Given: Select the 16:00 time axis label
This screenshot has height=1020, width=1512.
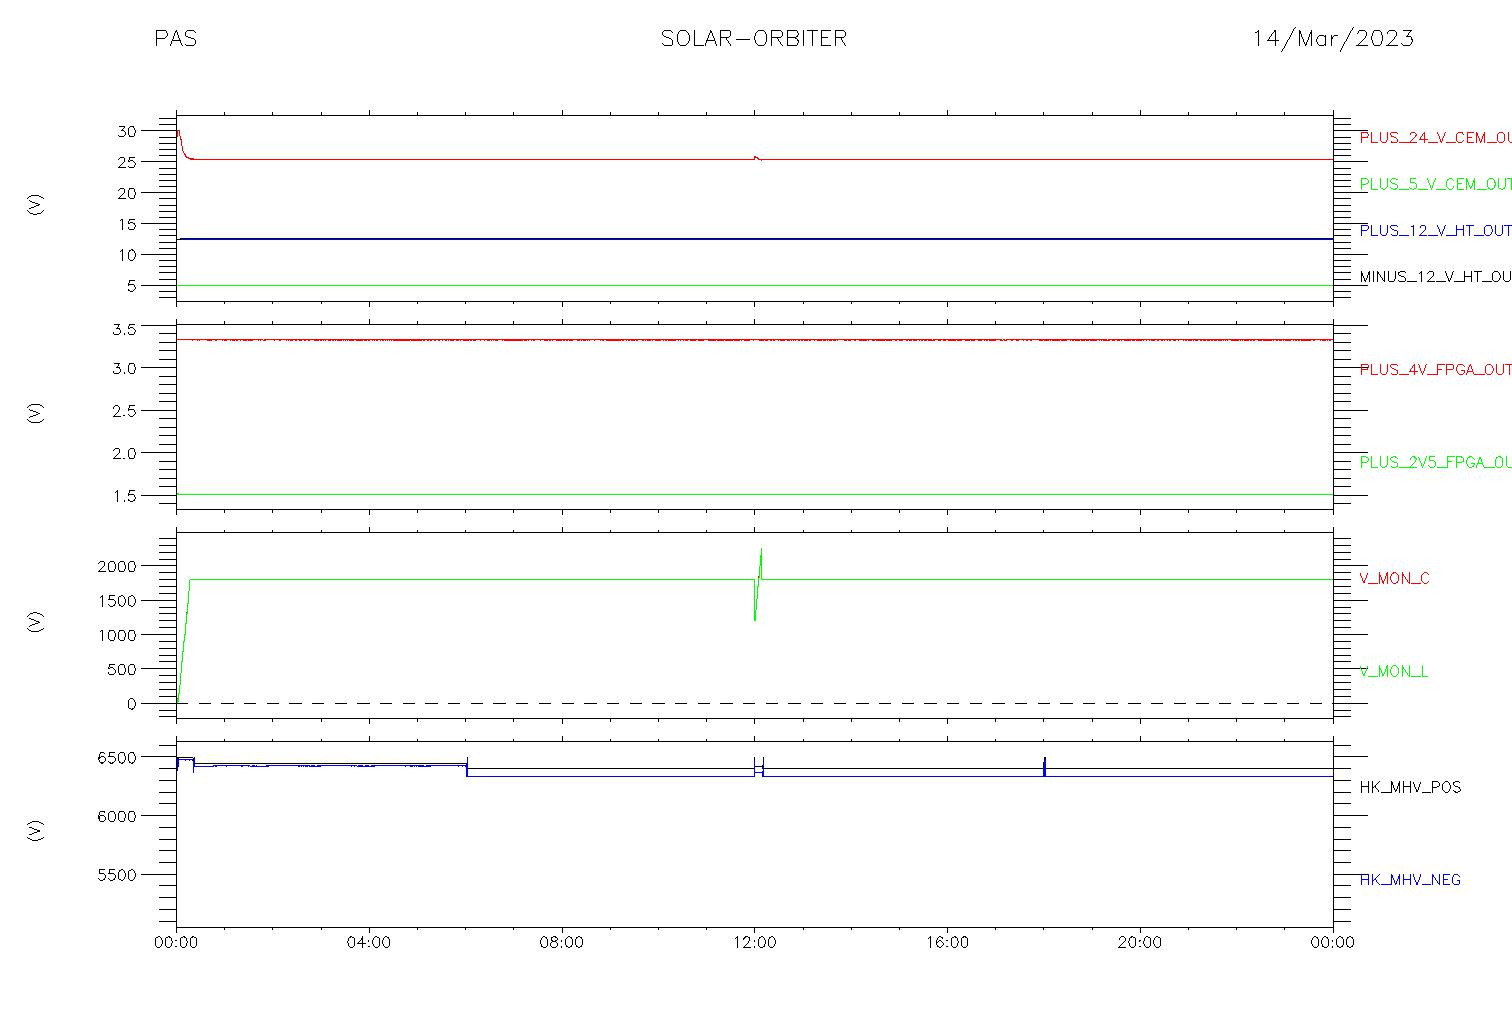Looking at the screenshot, I should 947,942.
